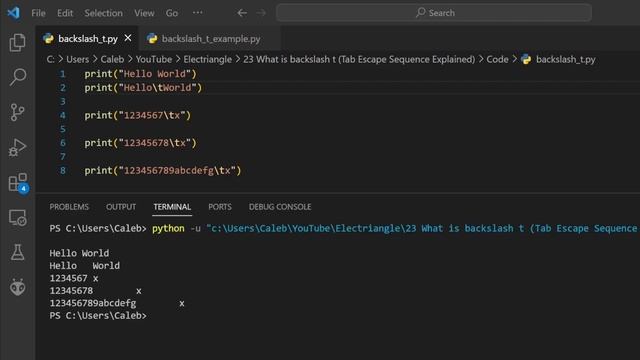This screenshot has width=640, height=360.
Task: Click breadcrumb segment Caleb
Action: 112,59
